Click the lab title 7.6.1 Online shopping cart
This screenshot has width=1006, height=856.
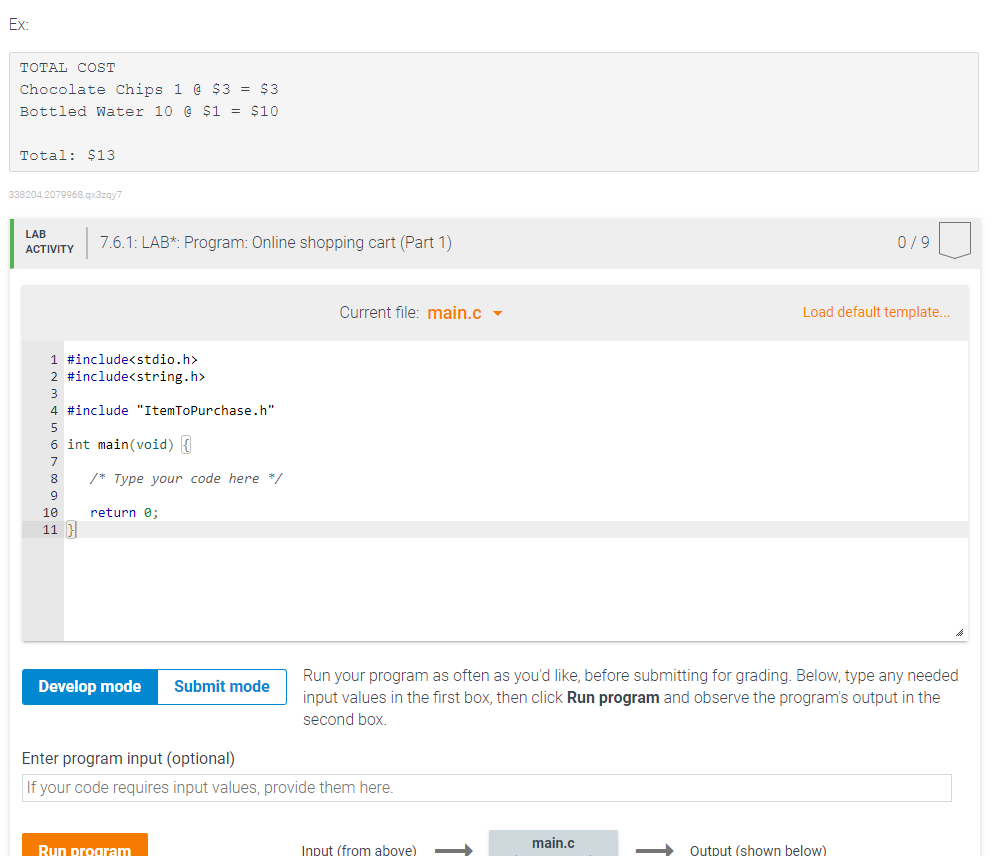(x=274, y=242)
